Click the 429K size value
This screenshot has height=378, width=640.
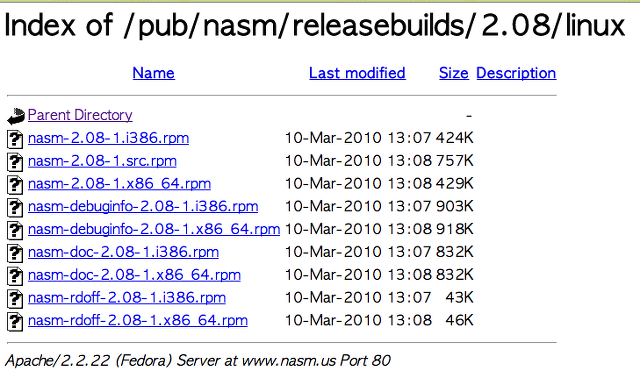[454, 184]
